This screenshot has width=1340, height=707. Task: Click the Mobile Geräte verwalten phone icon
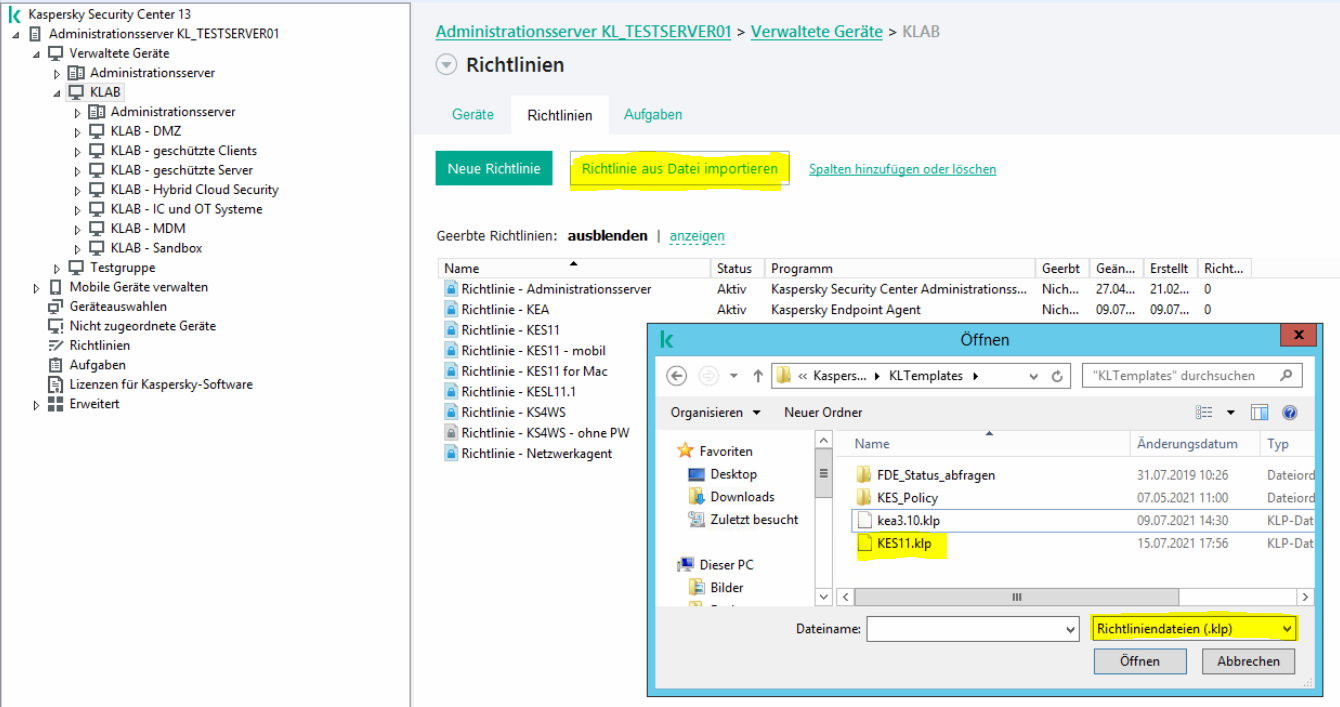tap(56, 287)
